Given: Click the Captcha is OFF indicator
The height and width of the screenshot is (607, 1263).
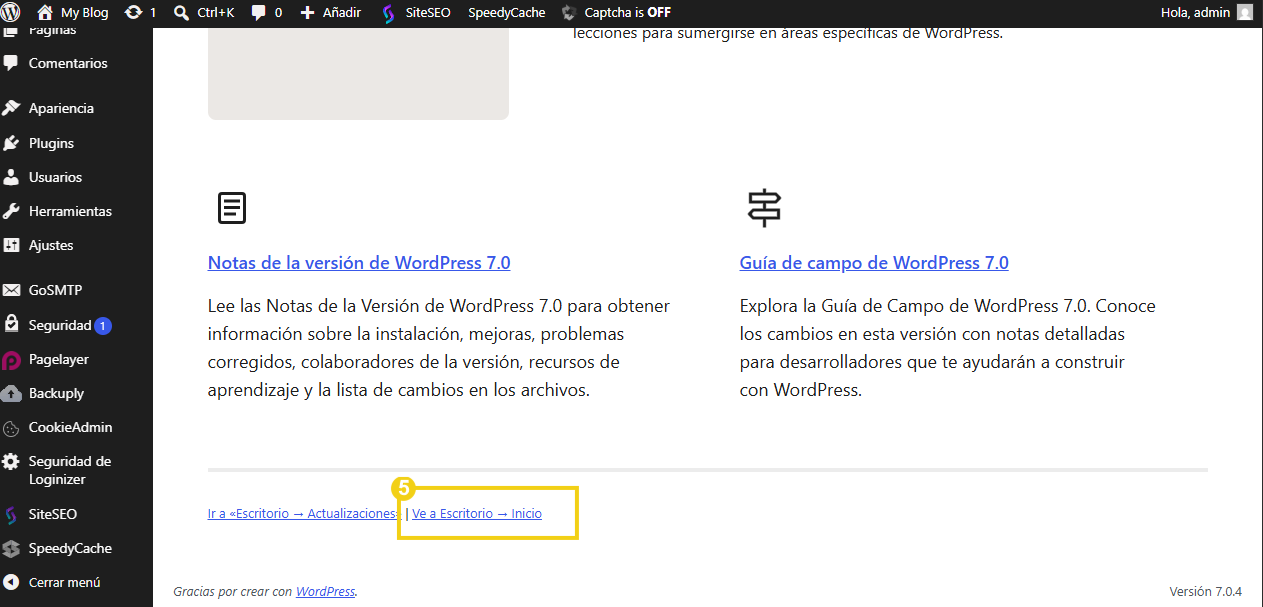Looking at the screenshot, I should (x=616, y=13).
